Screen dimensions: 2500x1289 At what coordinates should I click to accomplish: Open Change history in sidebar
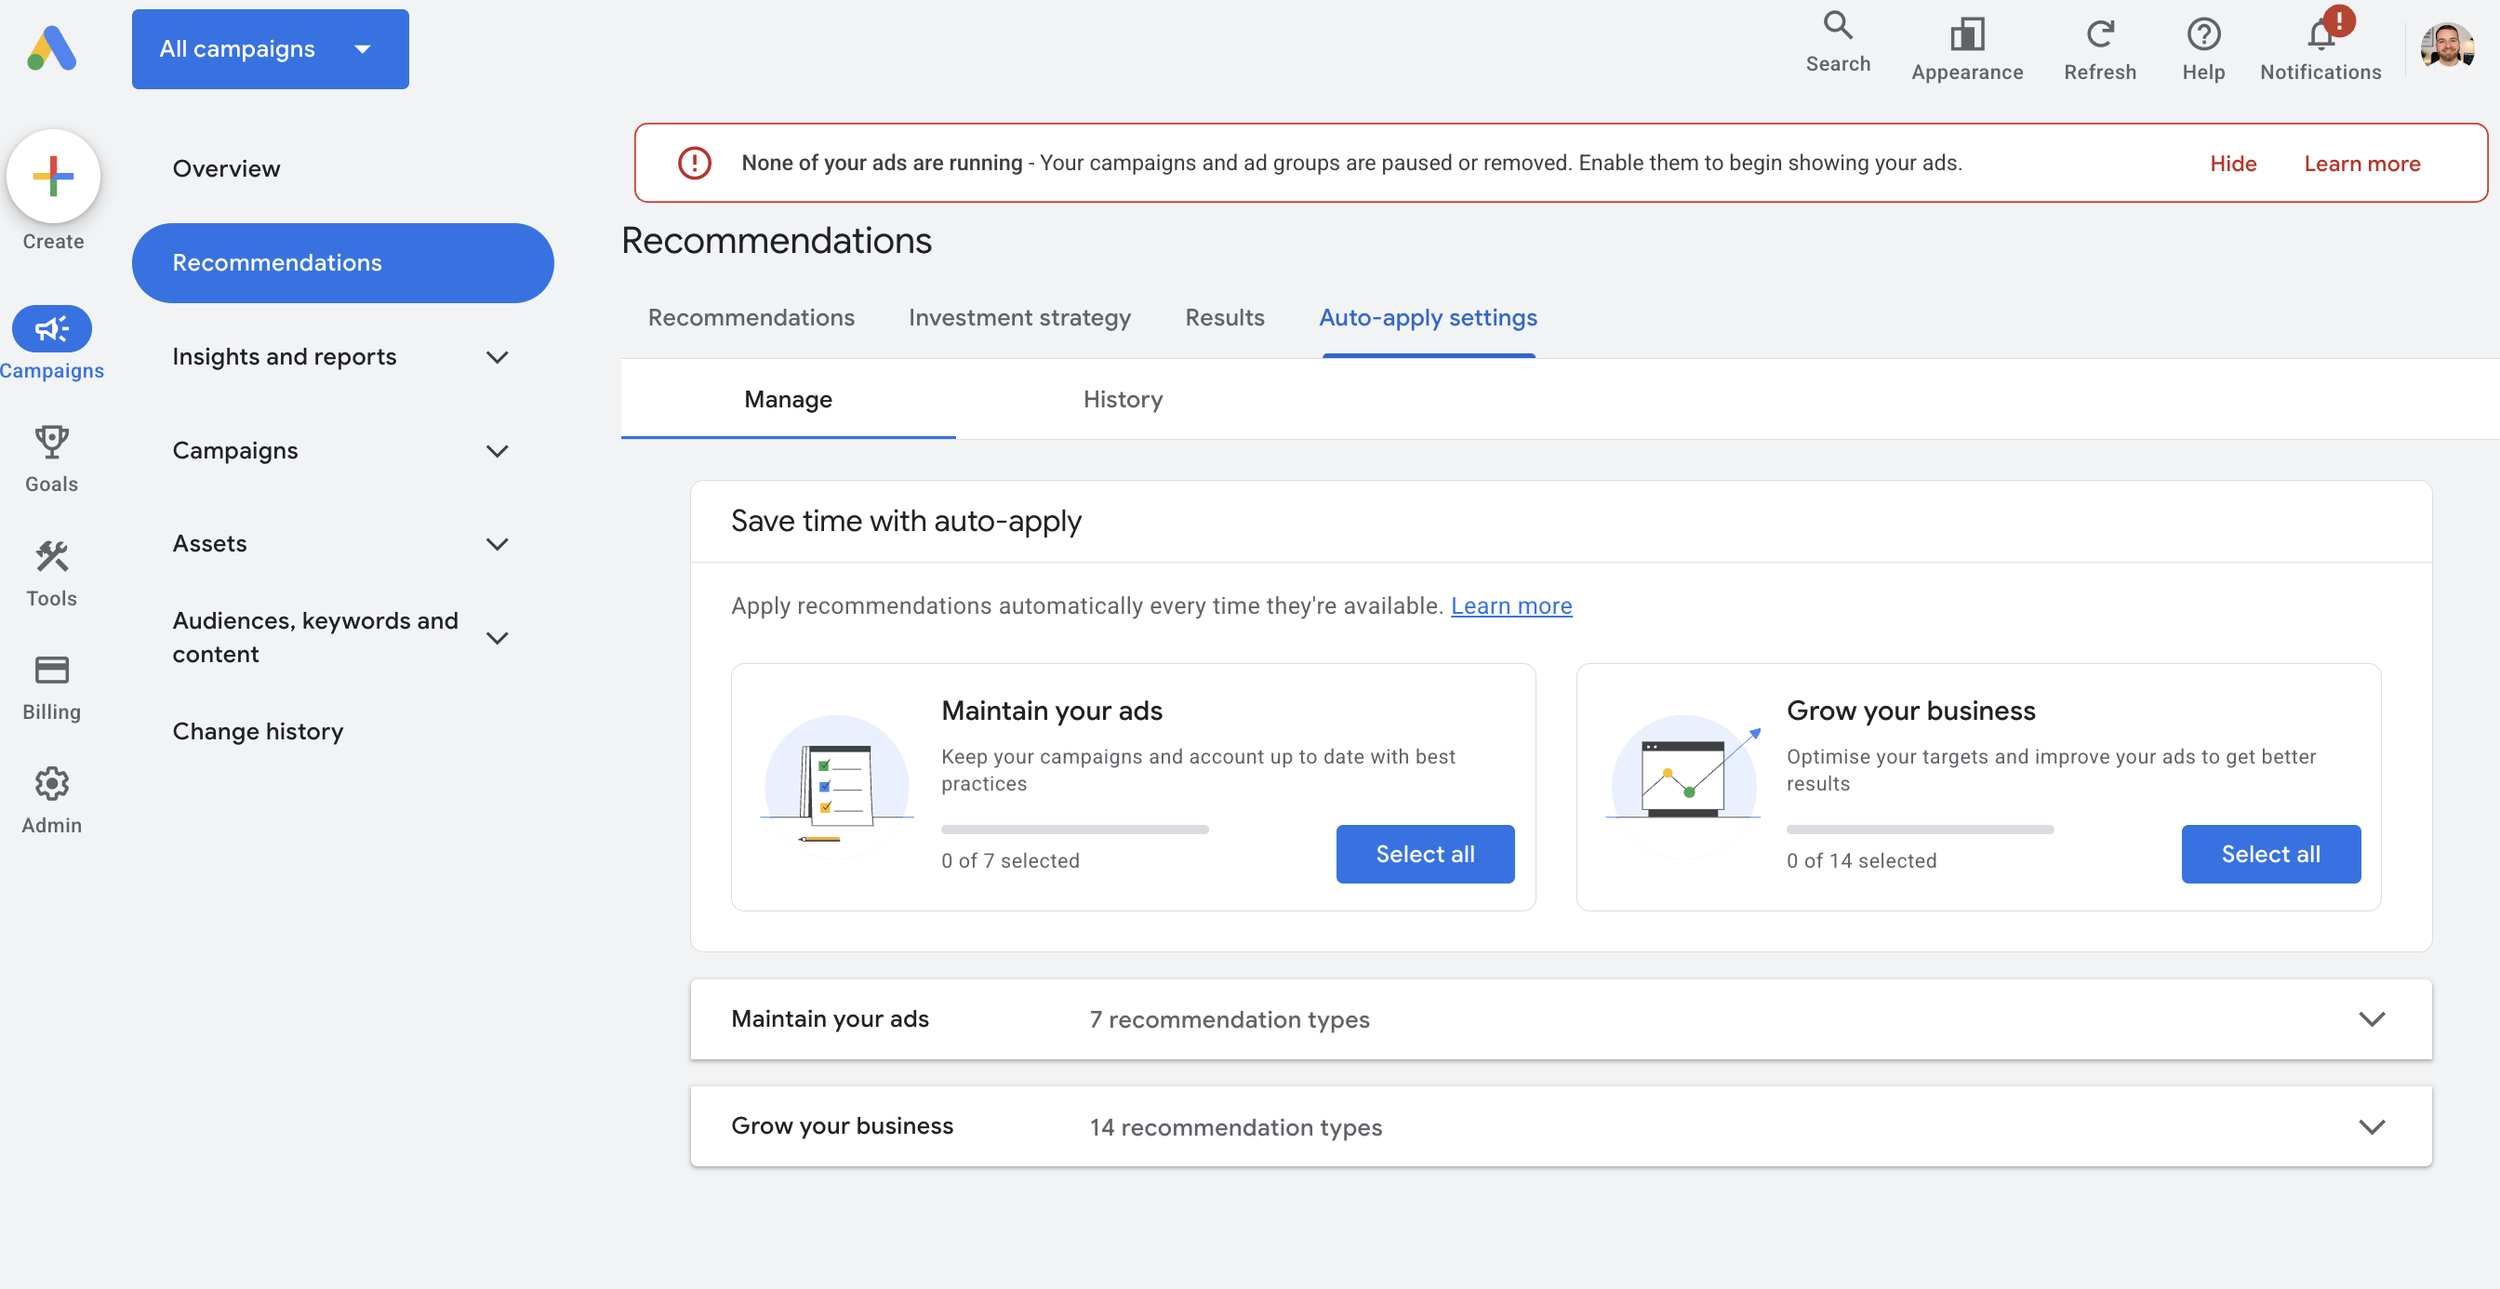click(x=258, y=732)
